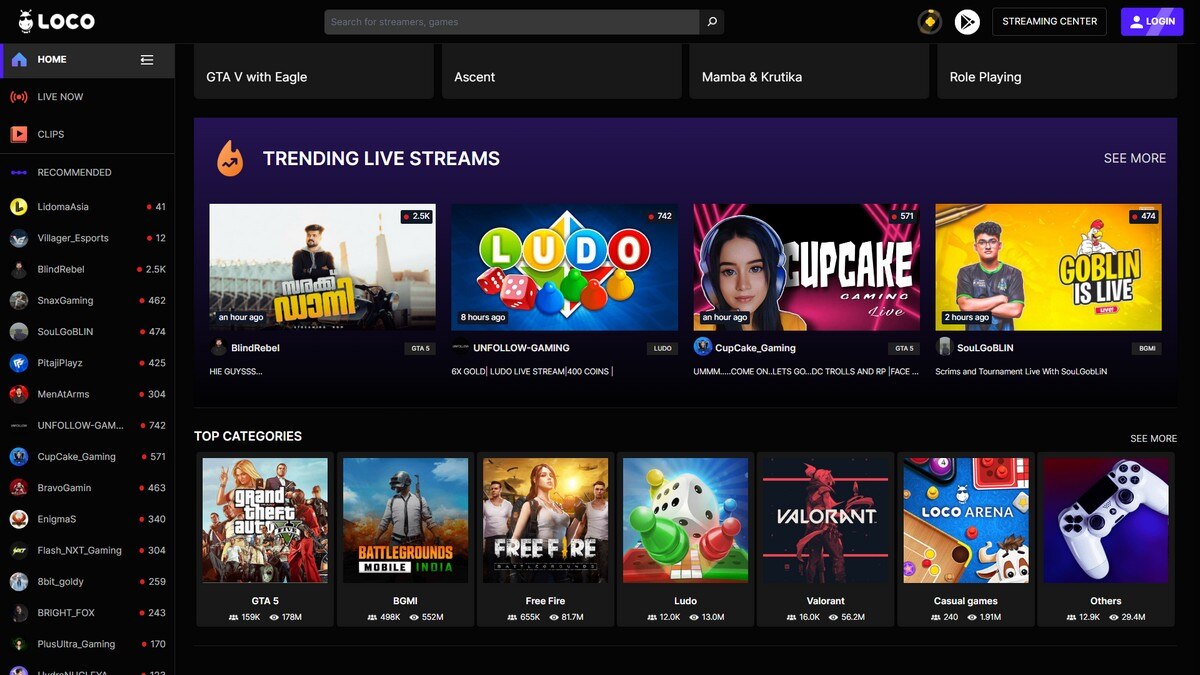This screenshot has width=1200, height=675.
Task: Click the Login button
Action: tap(1152, 22)
